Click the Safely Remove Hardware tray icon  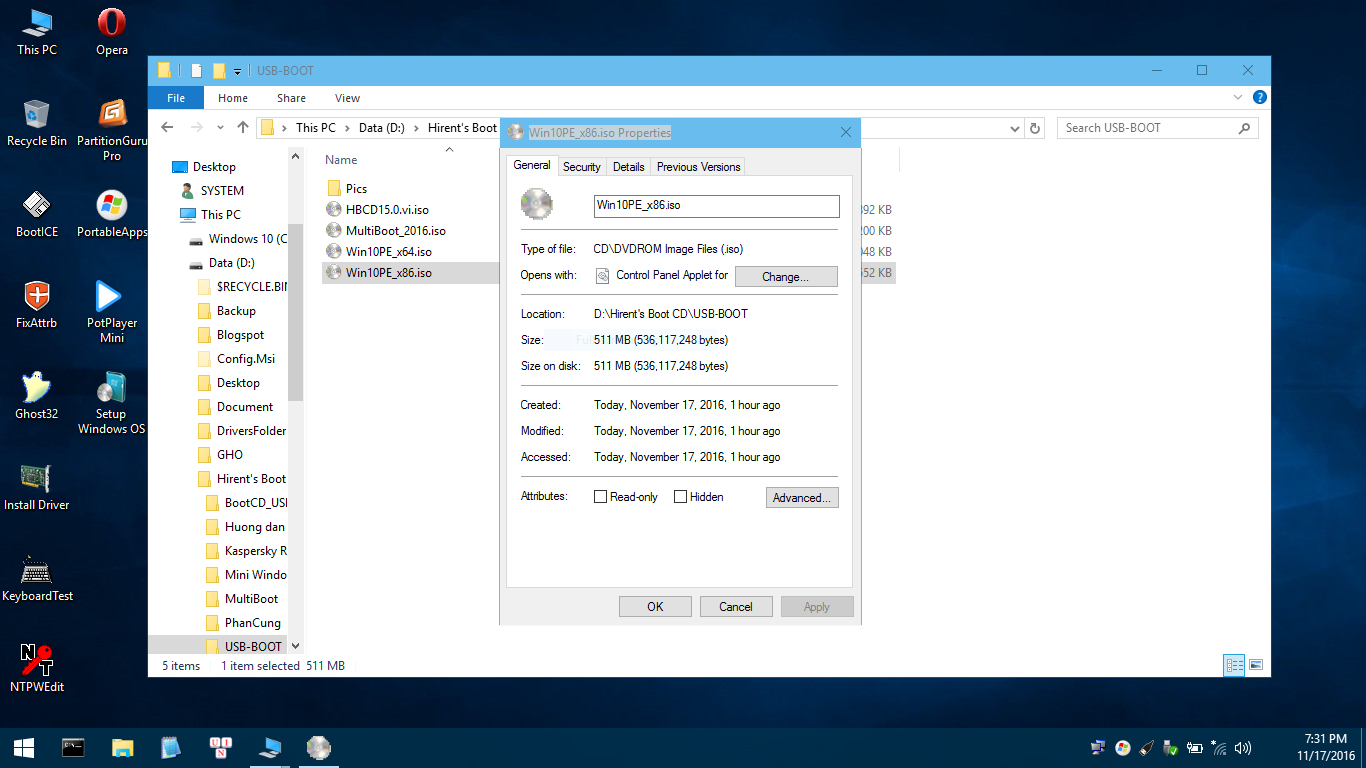click(1170, 747)
